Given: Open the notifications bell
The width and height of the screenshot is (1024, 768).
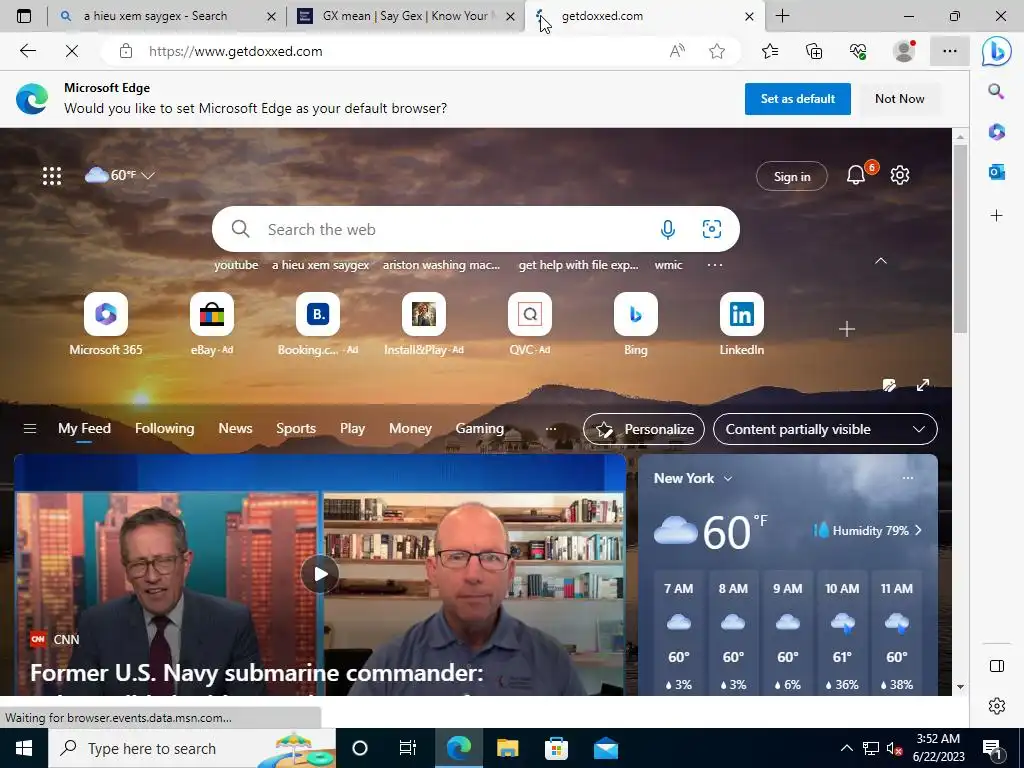Looking at the screenshot, I should point(856,175).
